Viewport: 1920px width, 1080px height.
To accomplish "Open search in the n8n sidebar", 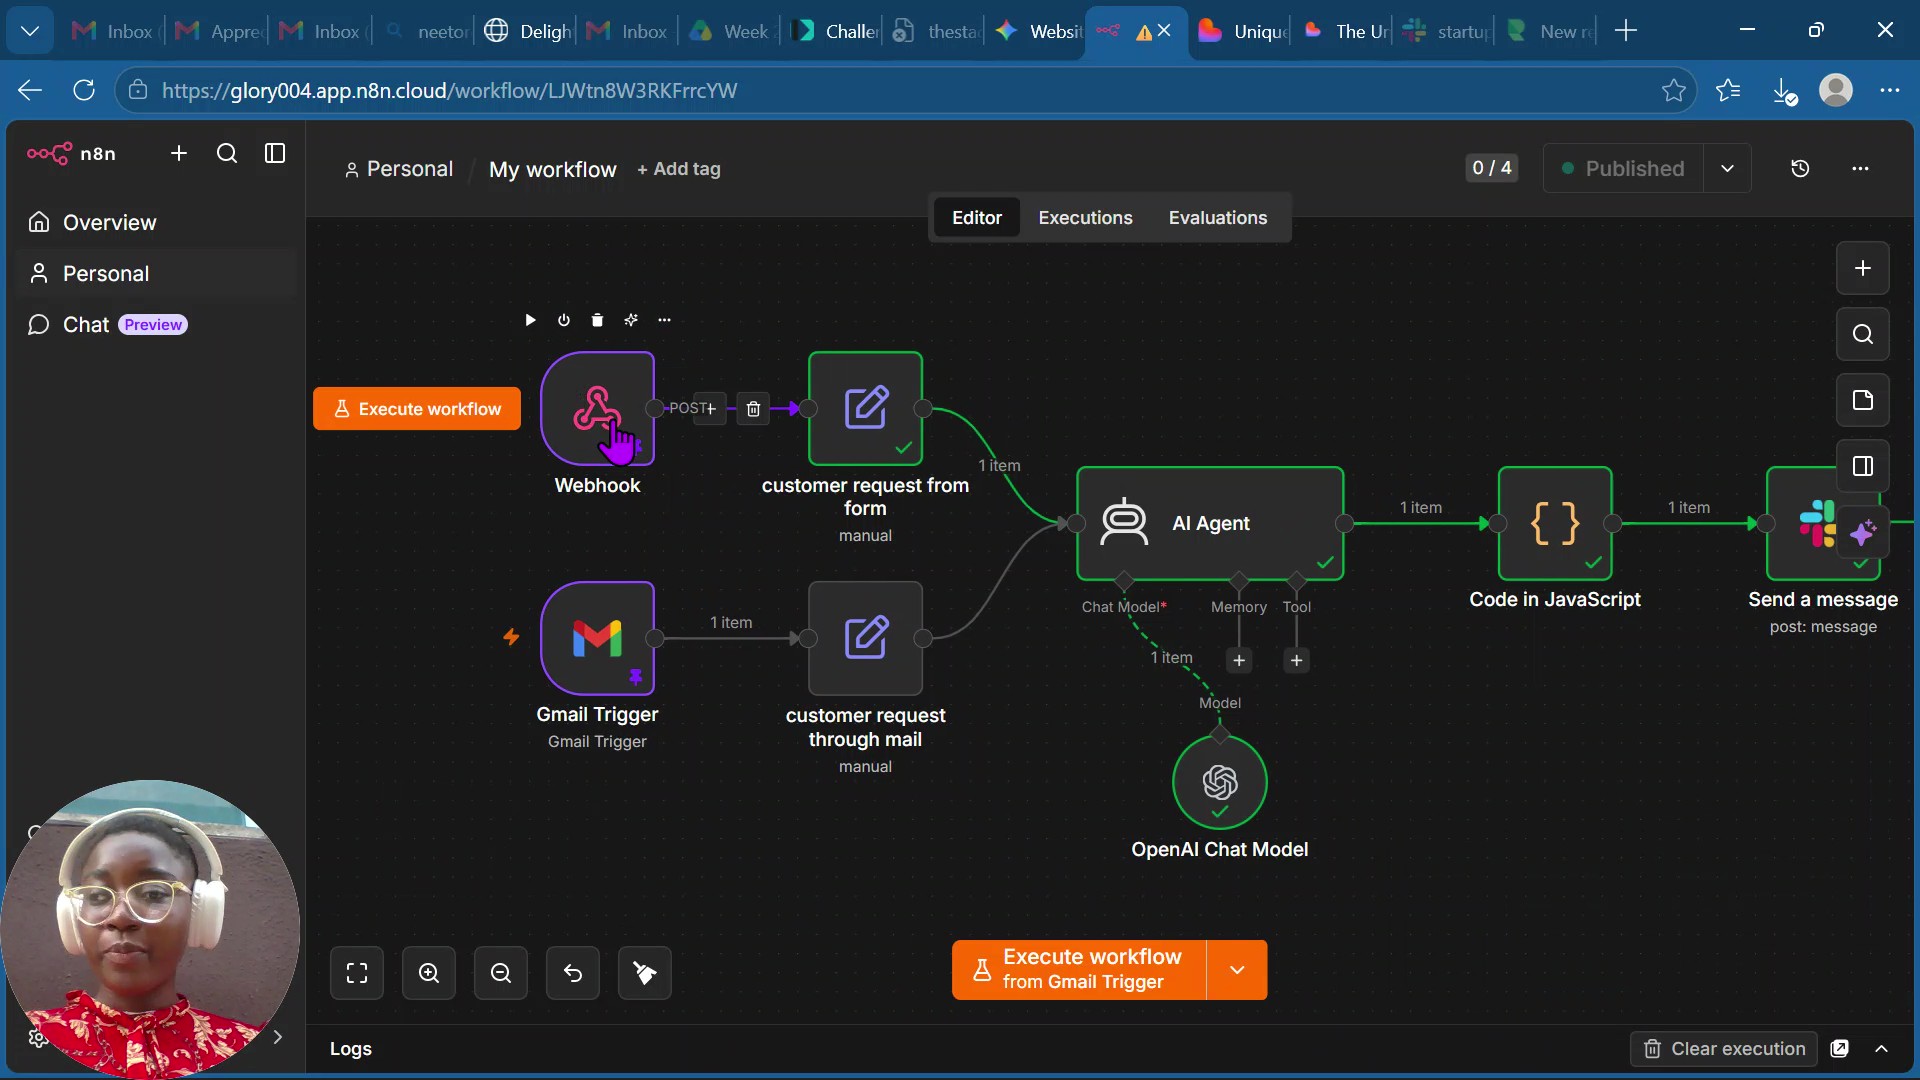I will [x=227, y=153].
